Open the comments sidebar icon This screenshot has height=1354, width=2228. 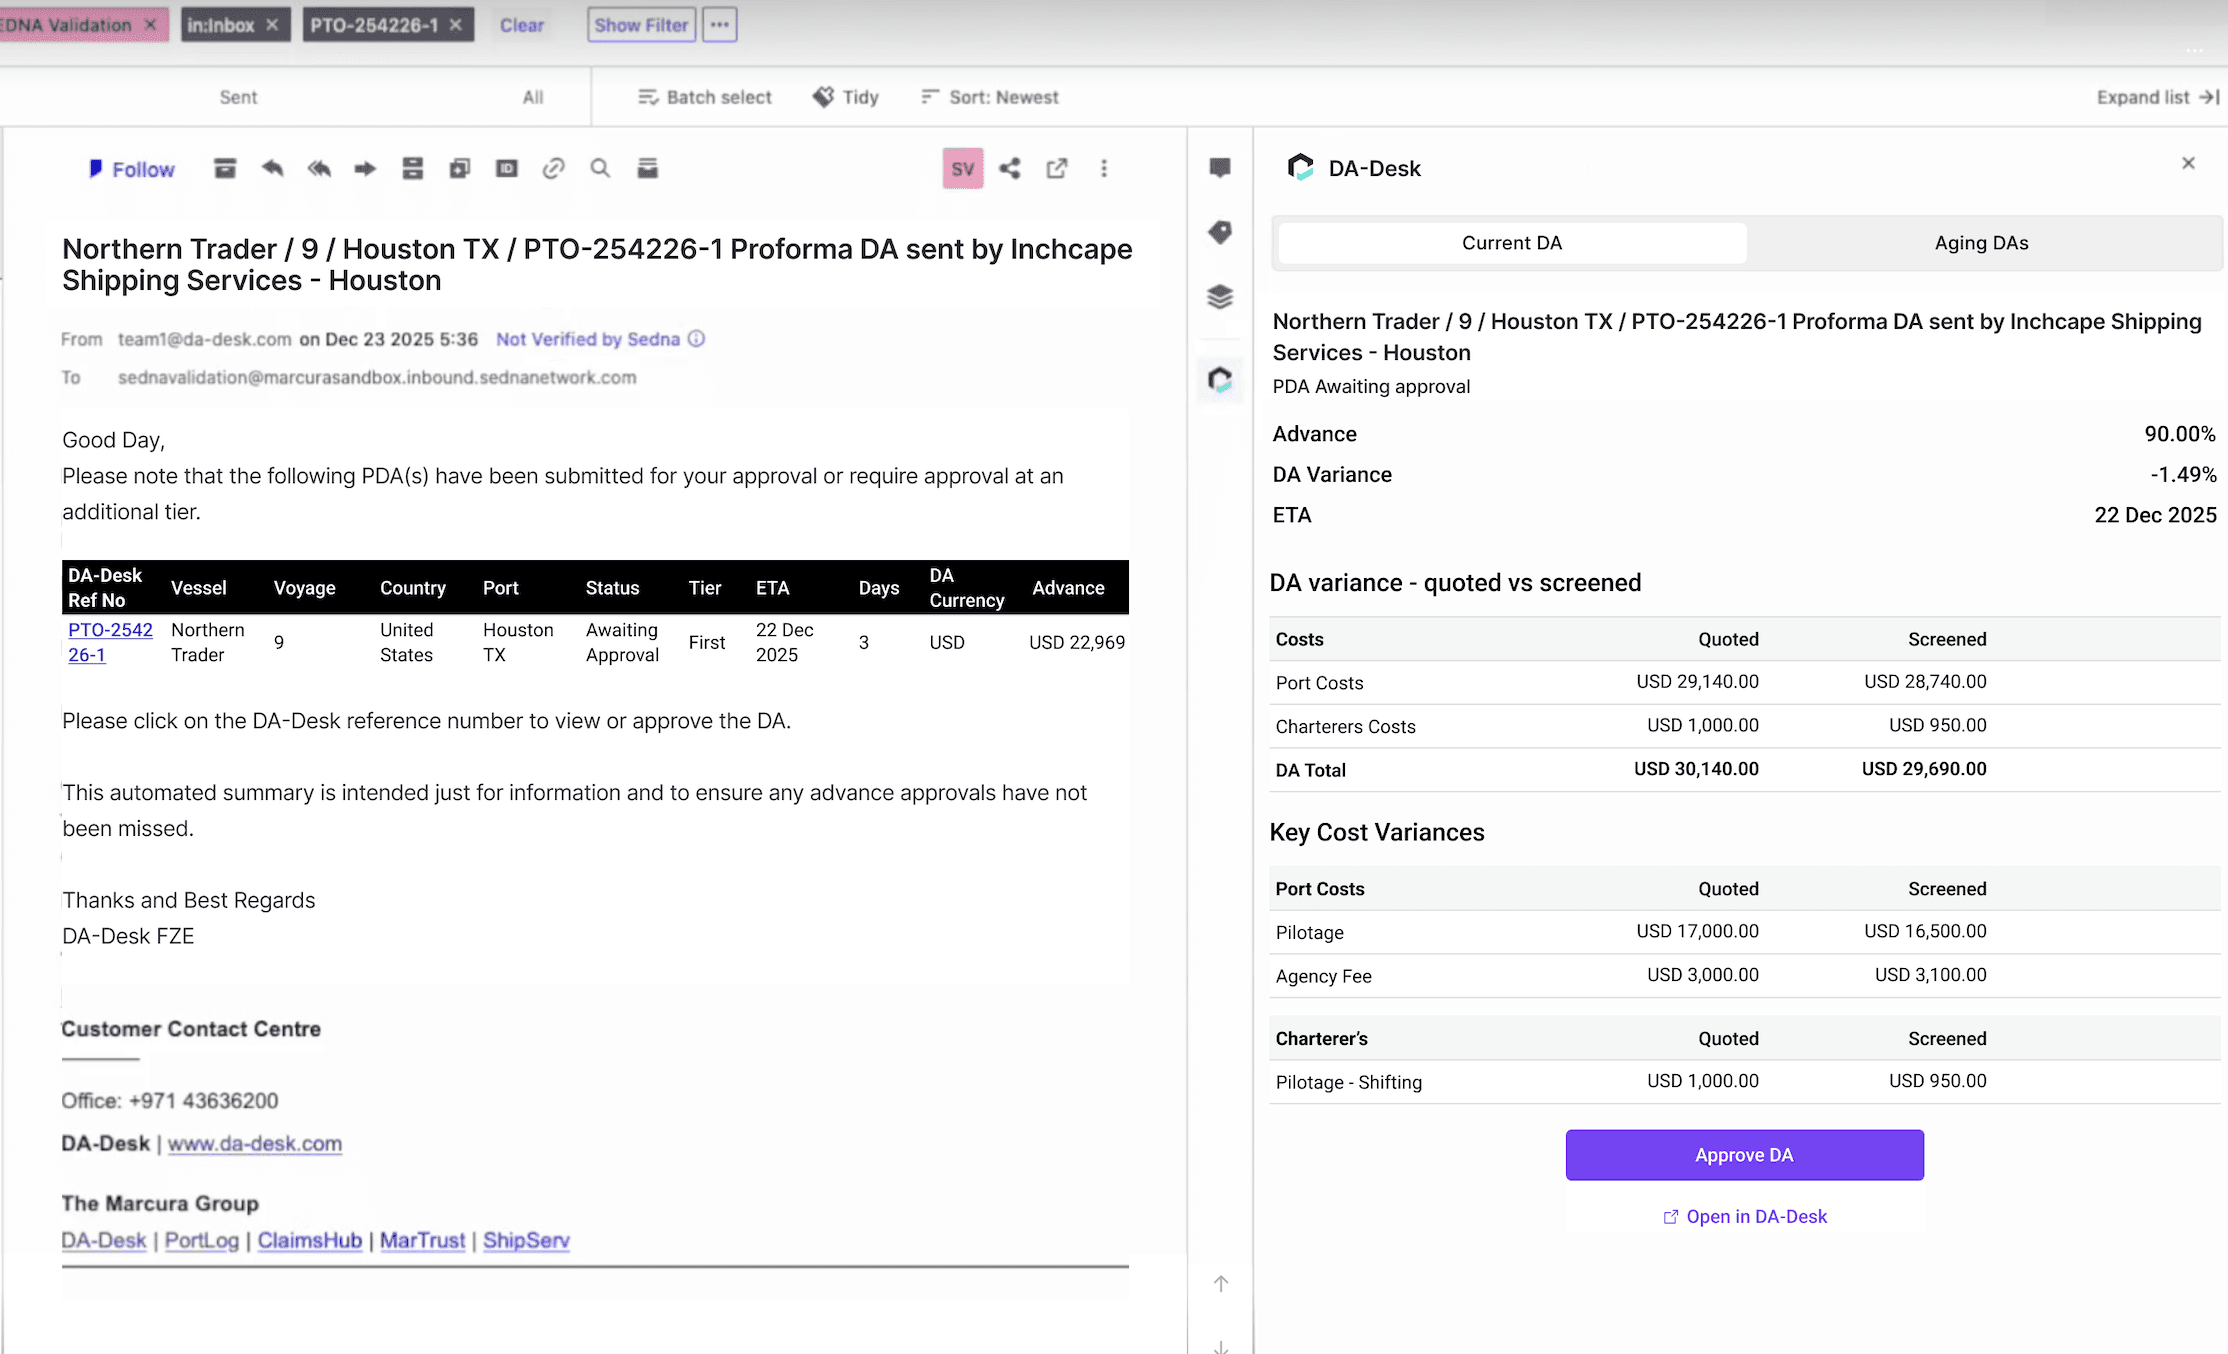point(1219,168)
